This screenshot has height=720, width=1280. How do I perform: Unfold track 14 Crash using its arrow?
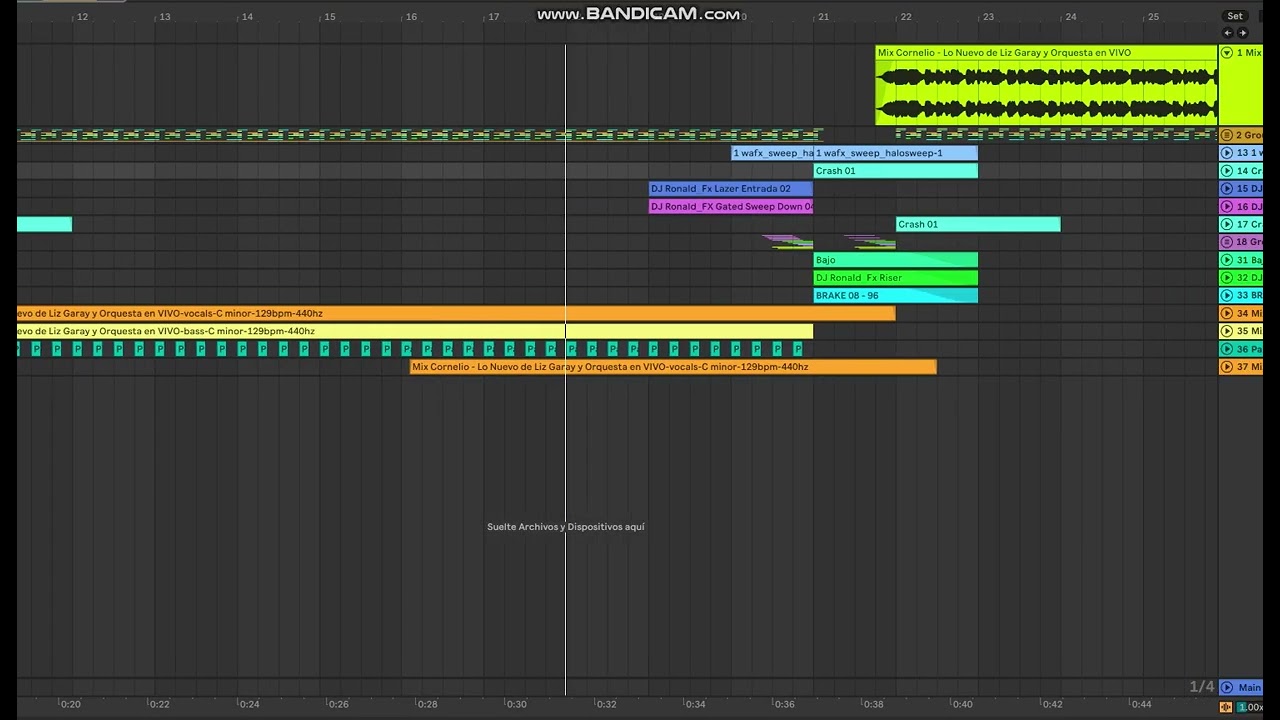[1227, 171]
